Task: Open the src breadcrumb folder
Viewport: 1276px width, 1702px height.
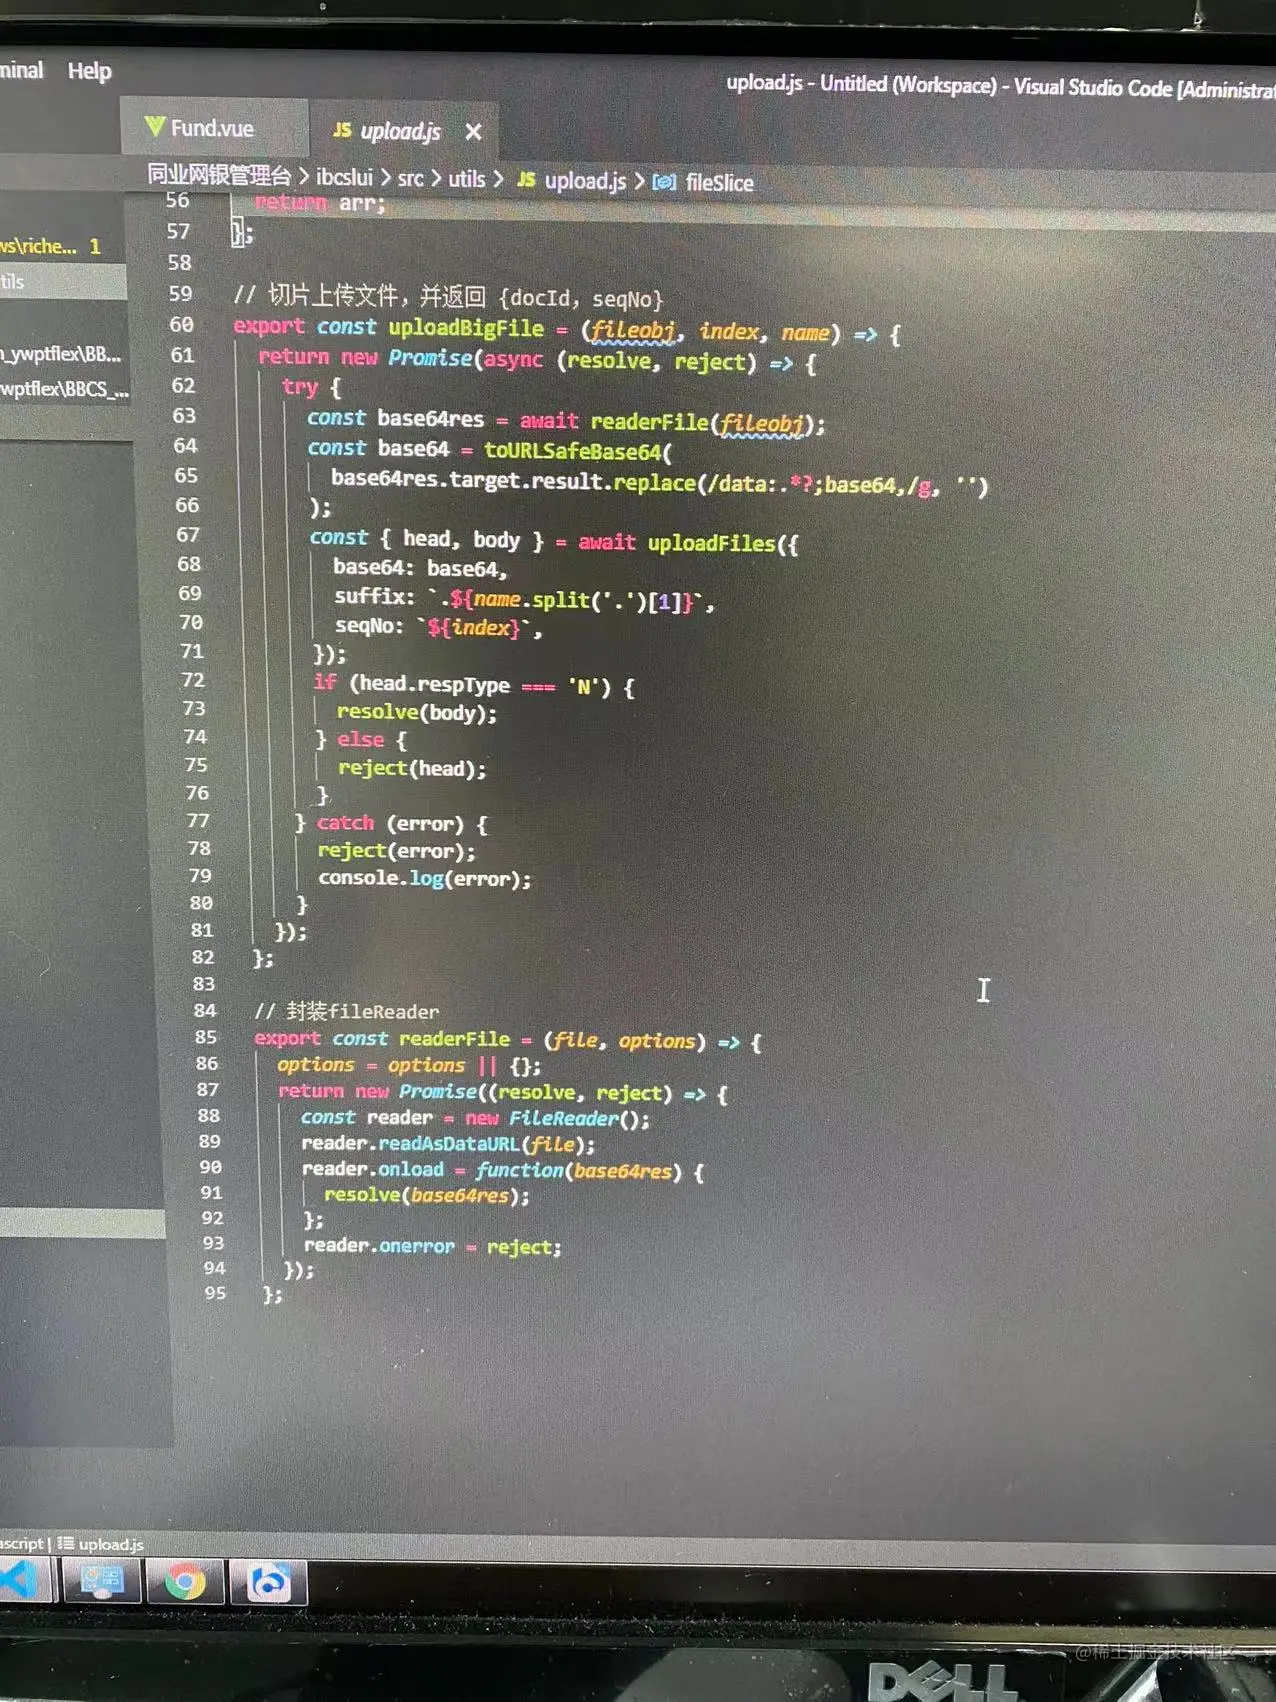Action: pyautogui.click(x=410, y=179)
